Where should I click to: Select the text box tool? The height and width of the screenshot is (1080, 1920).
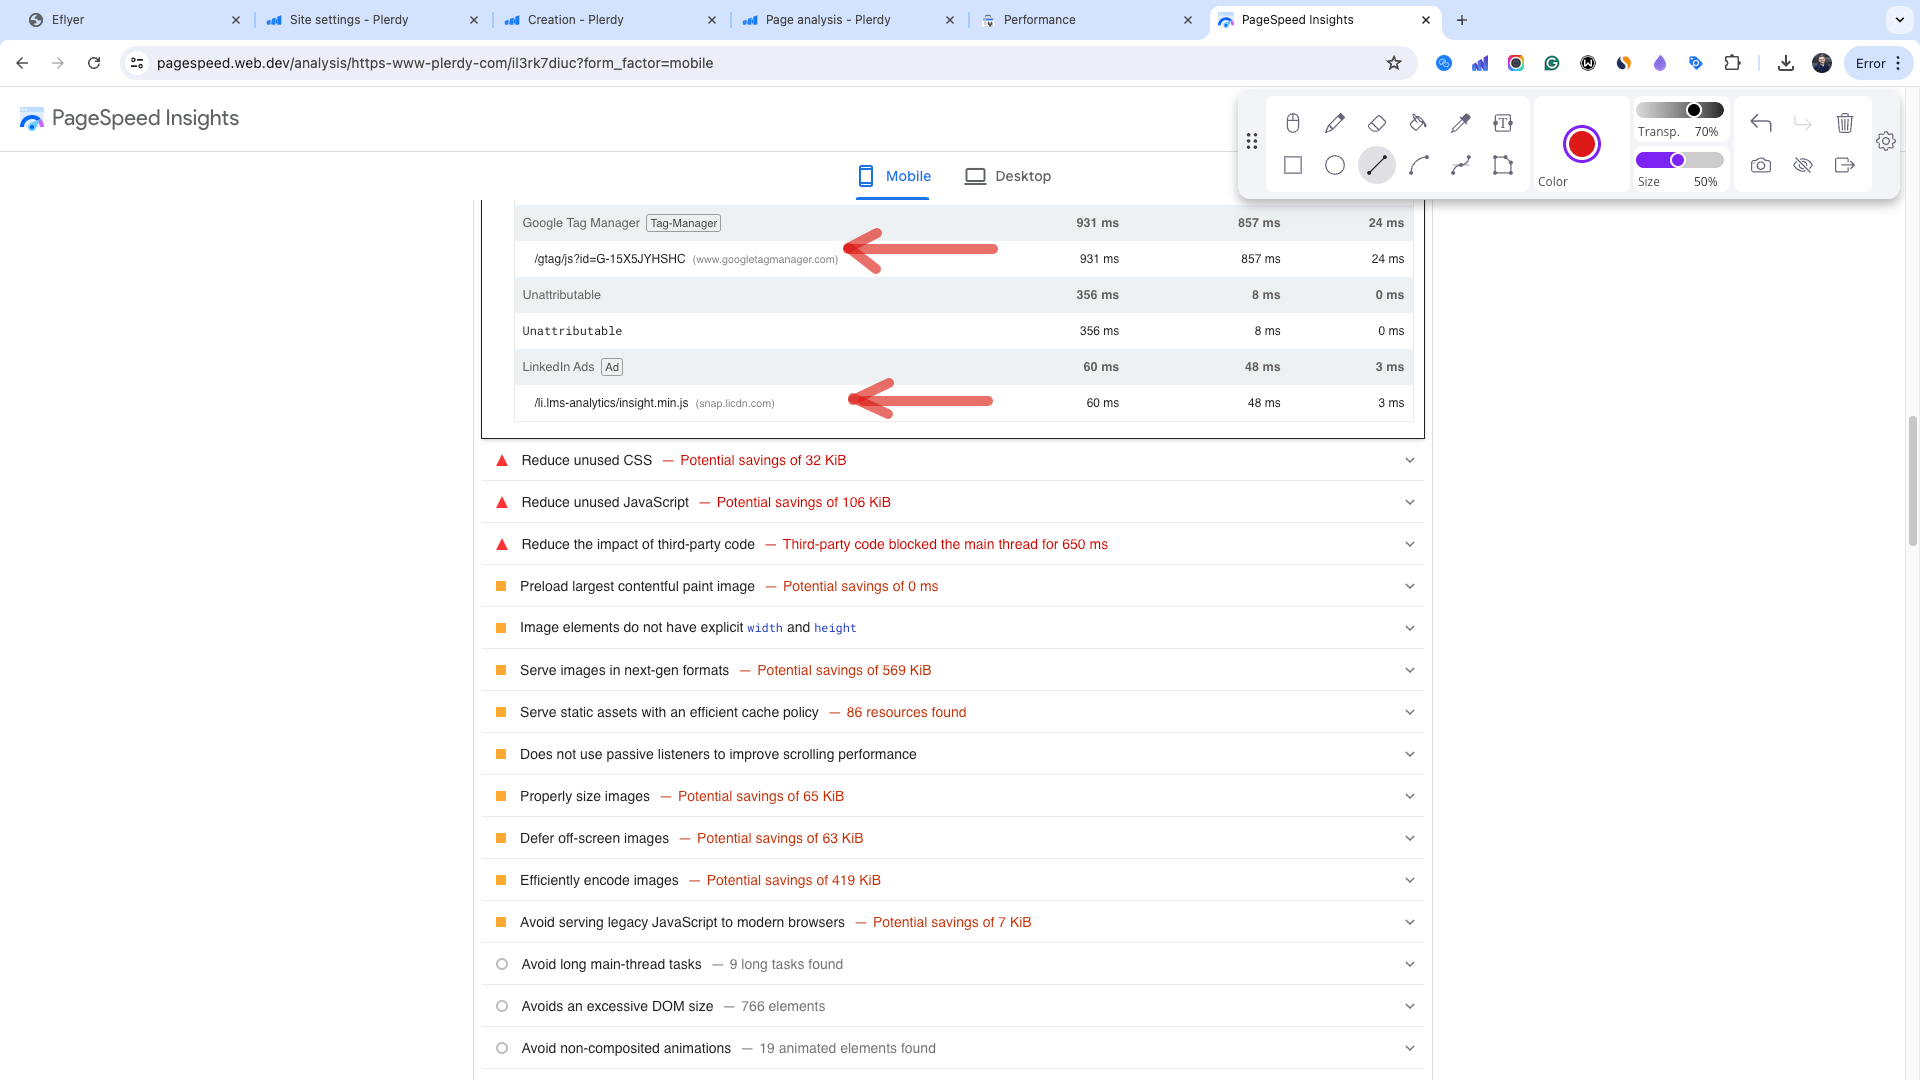click(1503, 123)
